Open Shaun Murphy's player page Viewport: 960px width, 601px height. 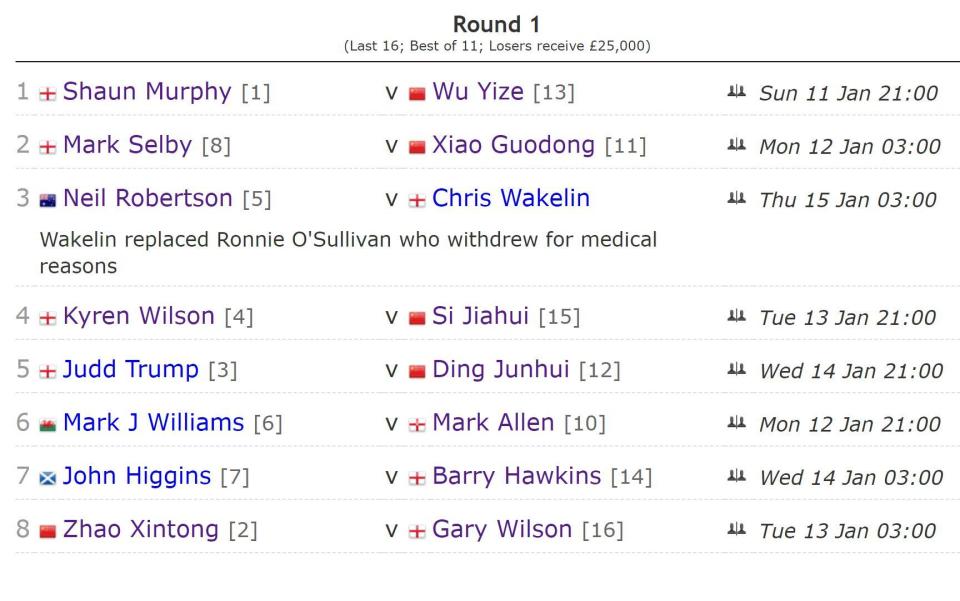click(x=146, y=92)
